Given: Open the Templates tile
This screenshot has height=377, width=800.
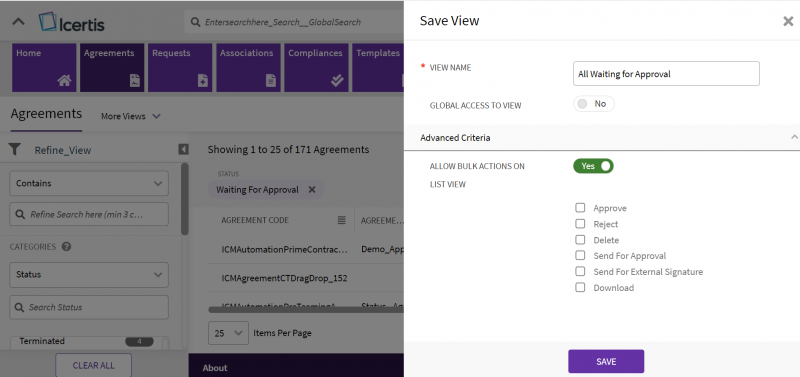Looking at the screenshot, I should point(378,67).
